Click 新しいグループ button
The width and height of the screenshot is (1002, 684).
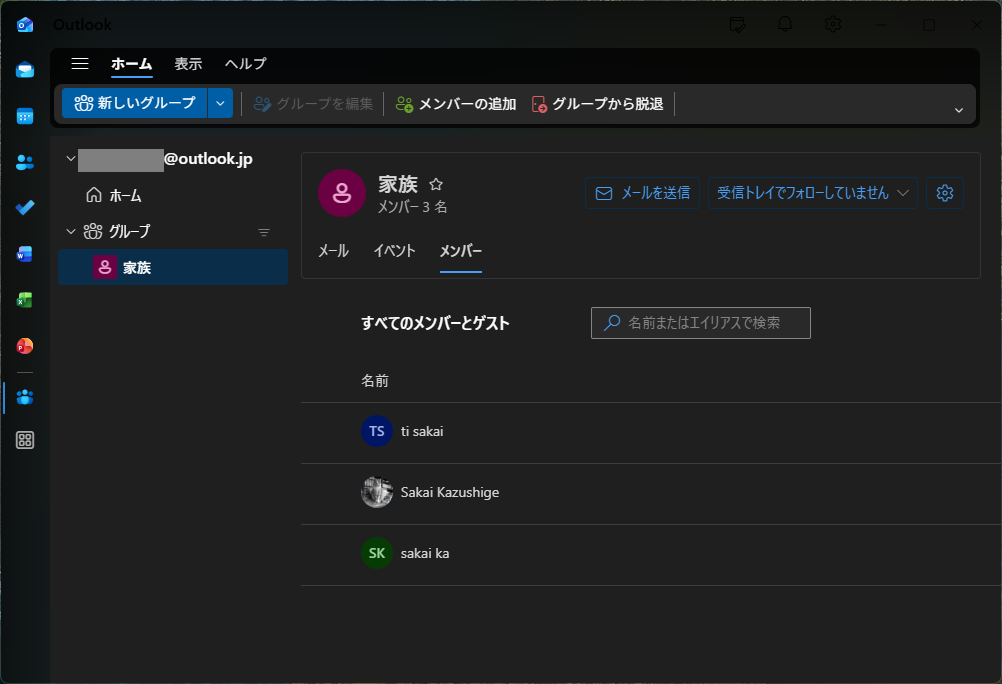135,103
